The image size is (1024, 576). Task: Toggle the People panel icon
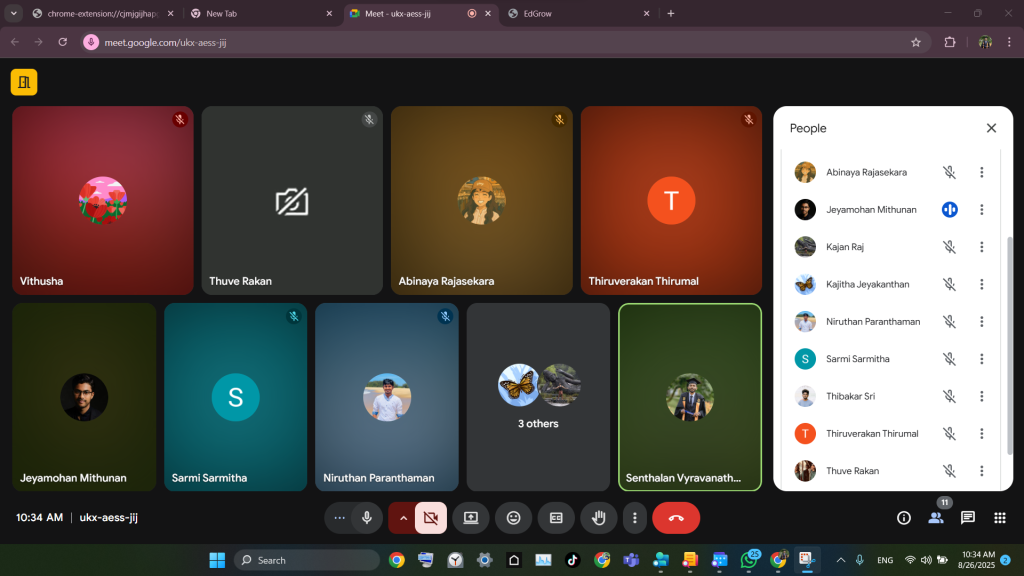pyautogui.click(x=936, y=518)
